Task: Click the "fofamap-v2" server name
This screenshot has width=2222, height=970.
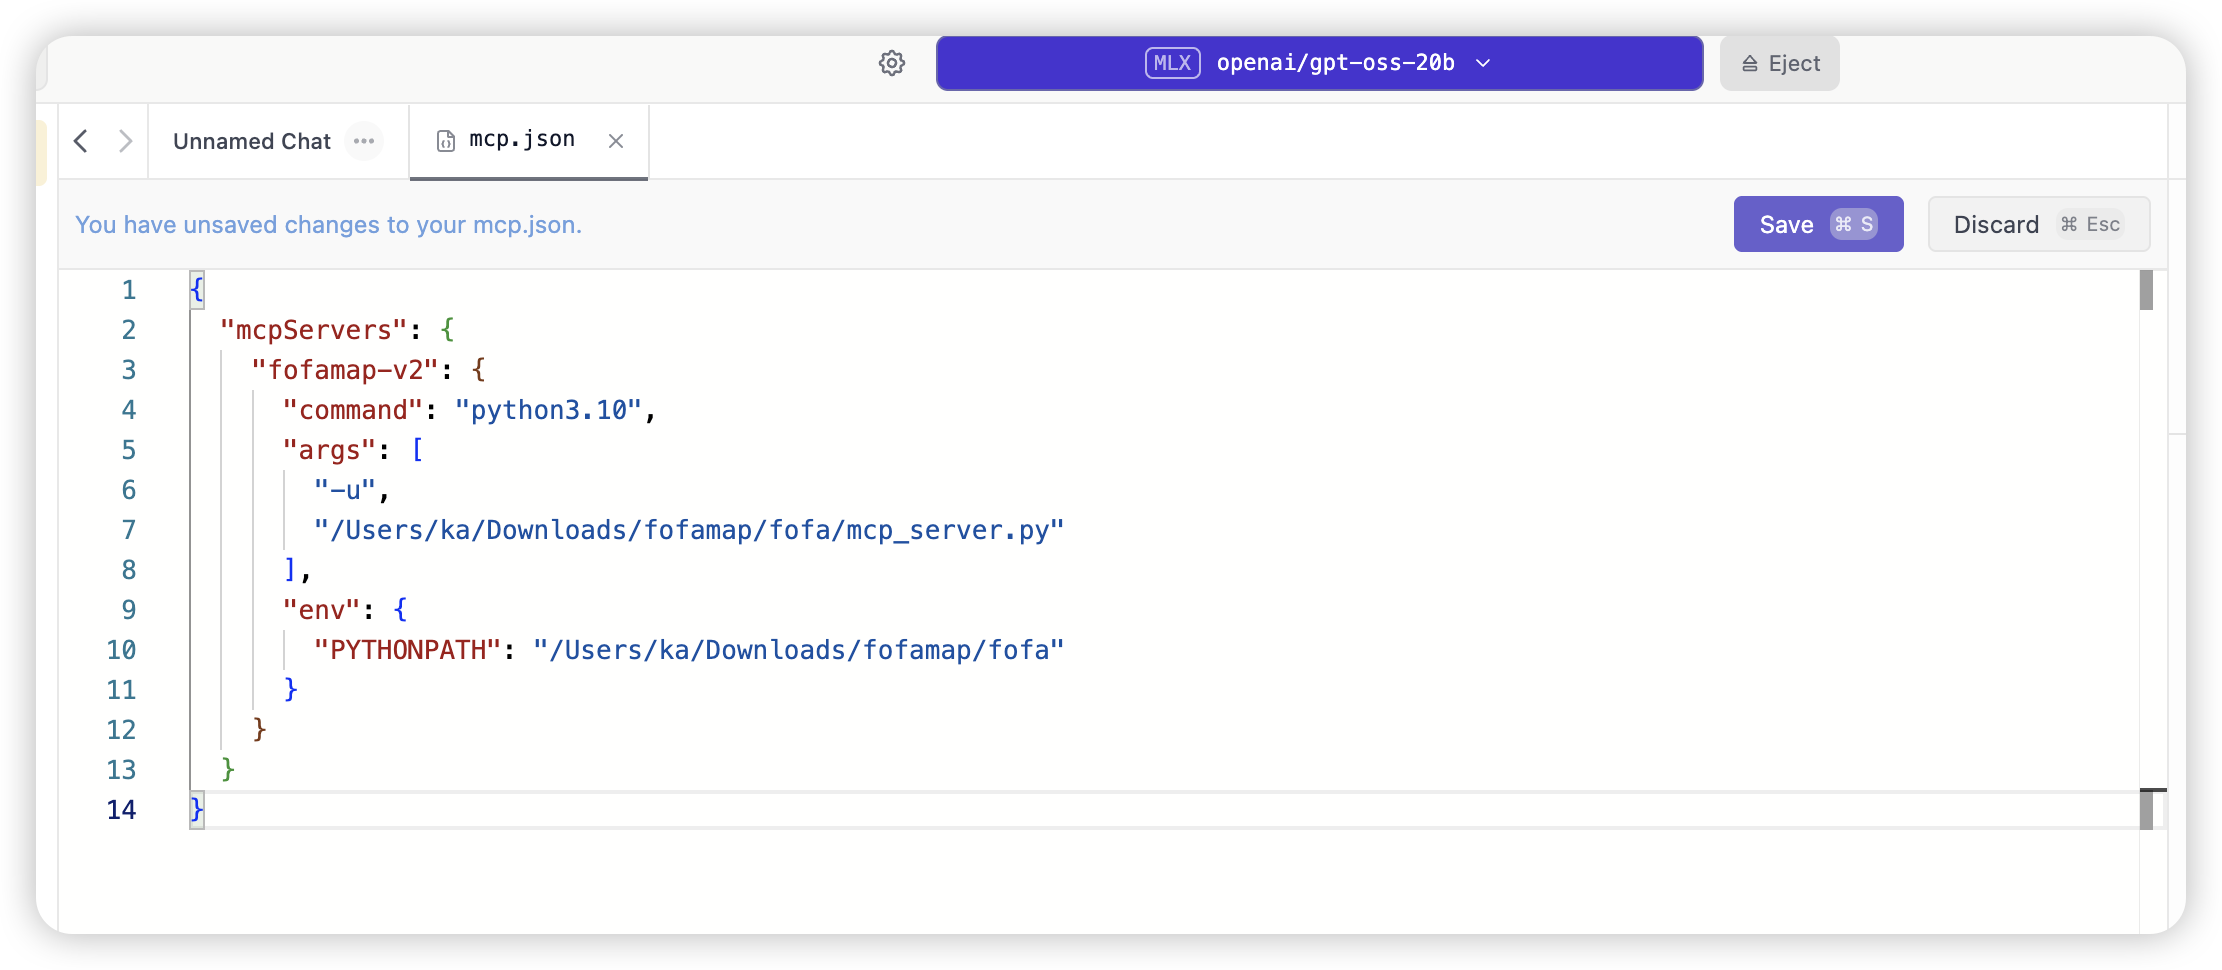Action: (x=344, y=370)
